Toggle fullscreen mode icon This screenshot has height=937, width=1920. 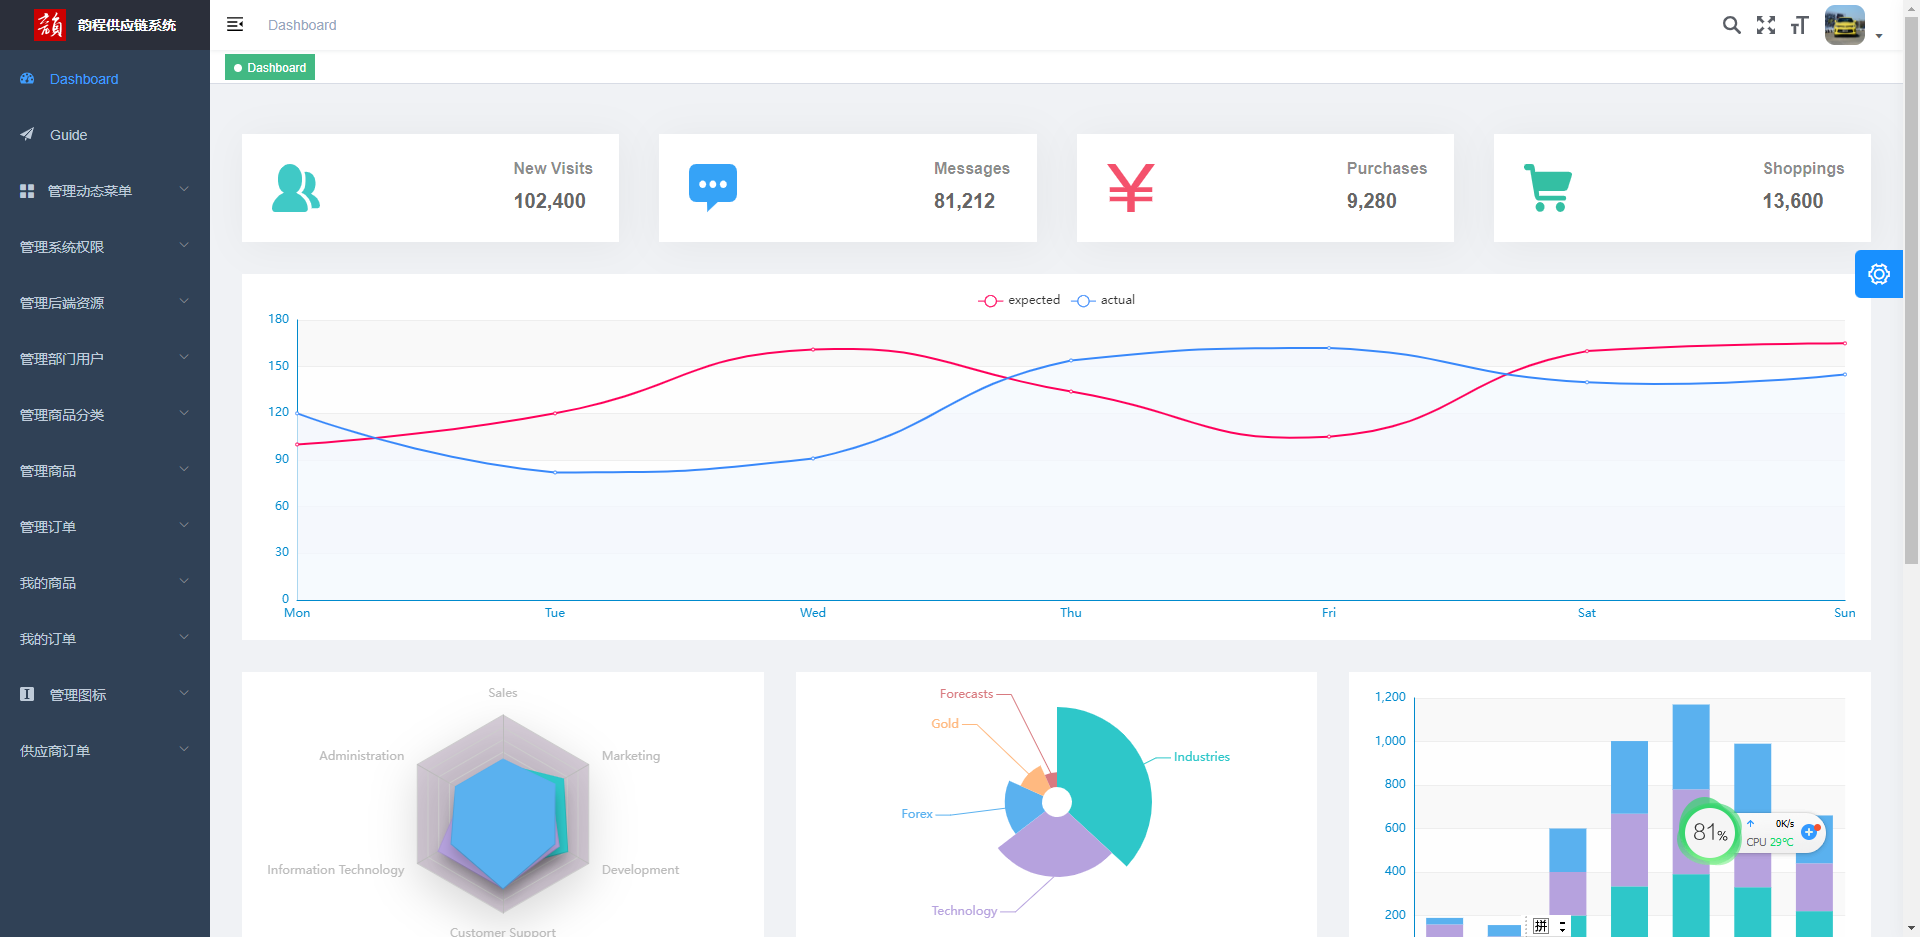[1766, 25]
